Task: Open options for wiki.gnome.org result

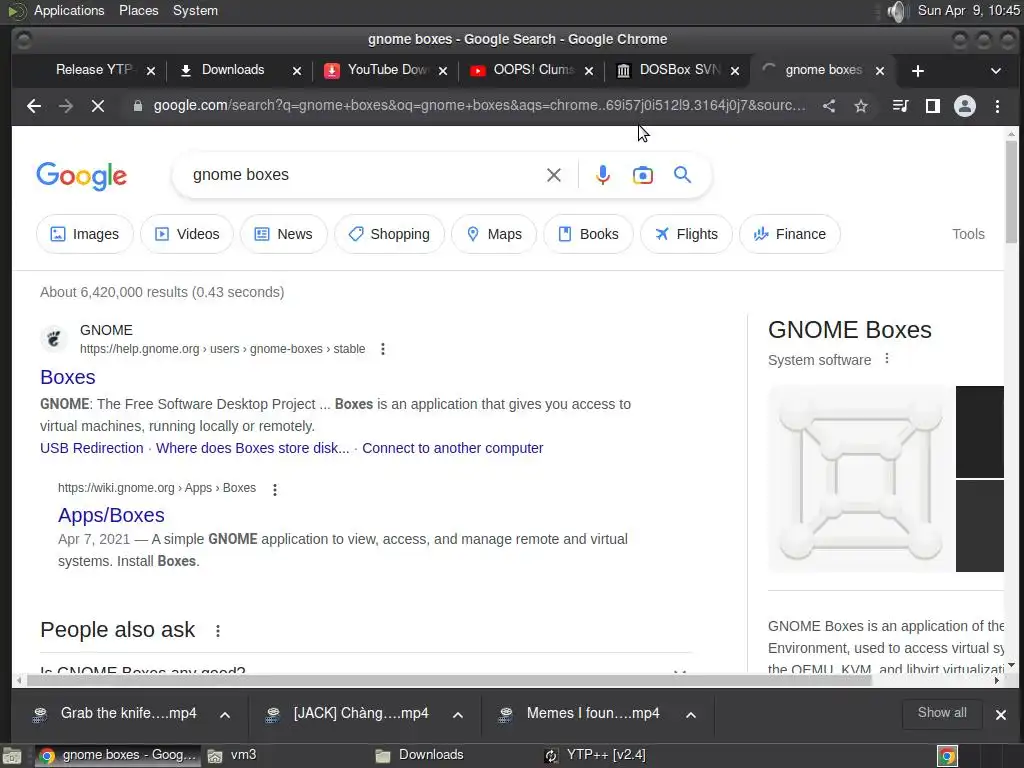Action: pos(275,490)
